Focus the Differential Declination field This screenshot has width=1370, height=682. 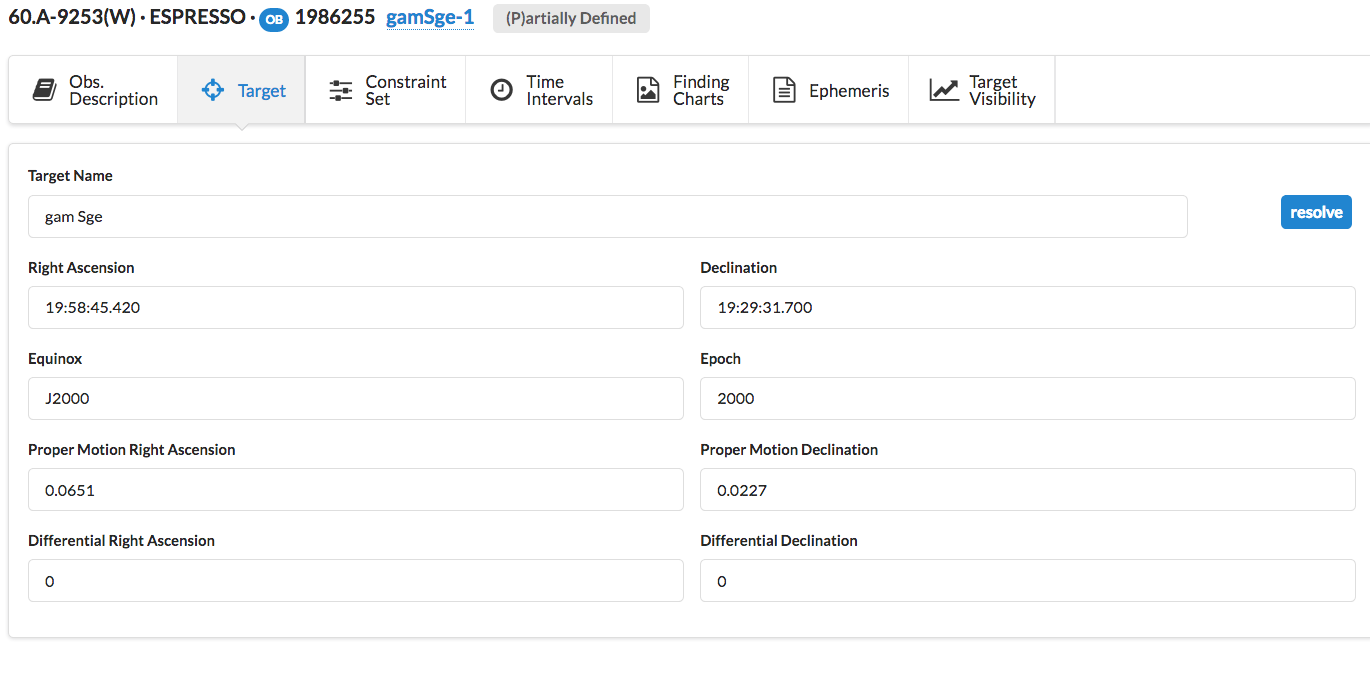click(x=1027, y=581)
